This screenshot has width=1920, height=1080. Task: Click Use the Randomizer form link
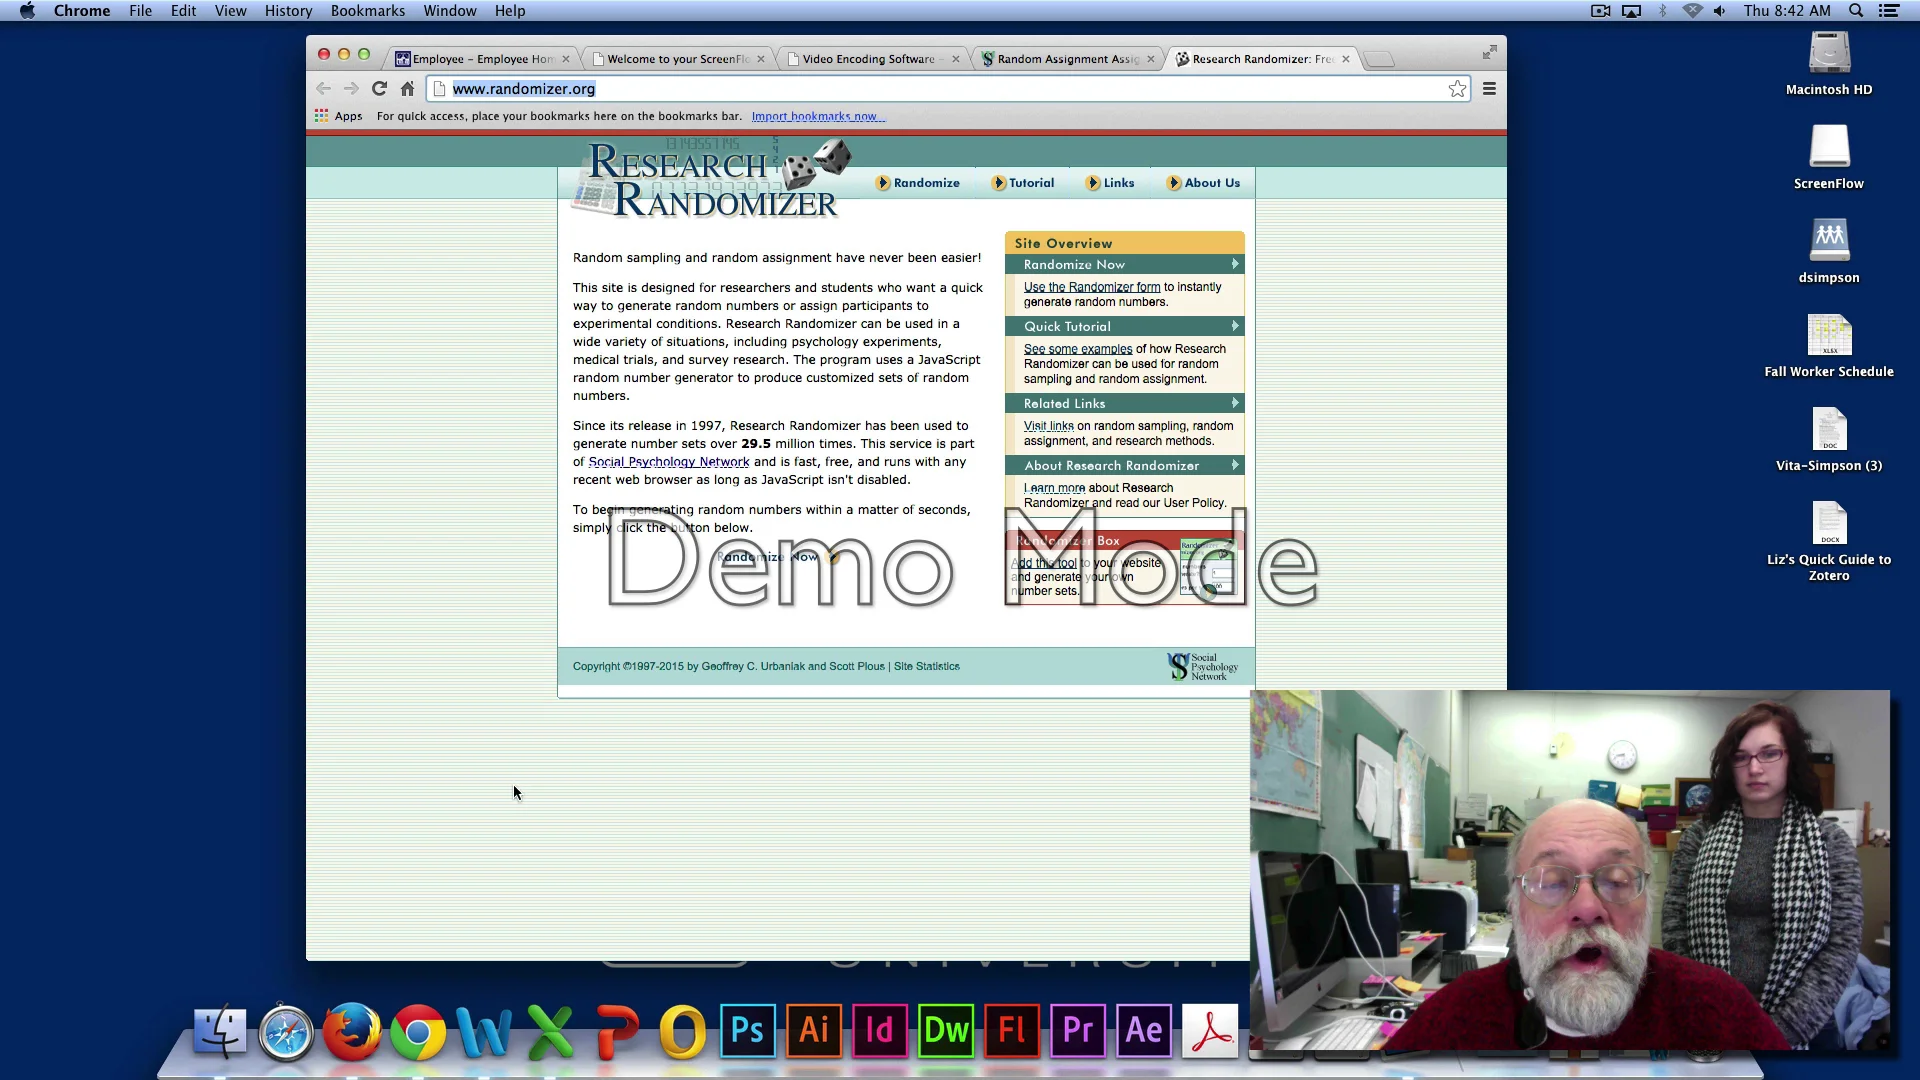coord(1092,287)
